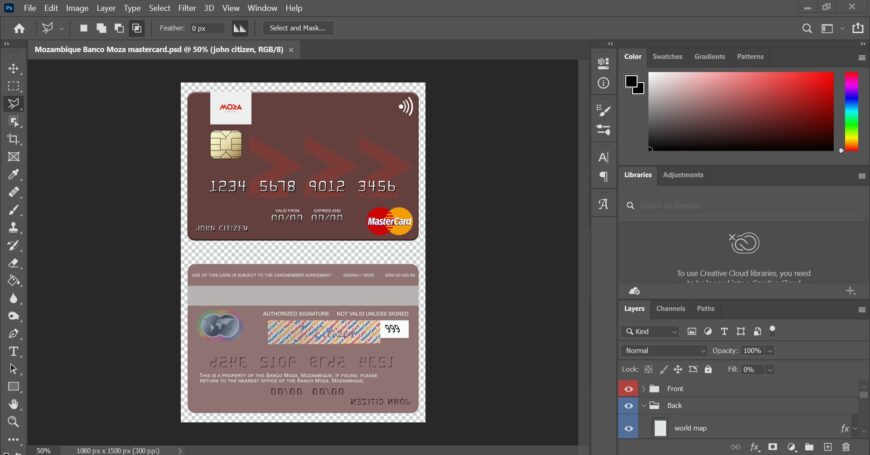Create a new layer with plus icon

pos(827,447)
